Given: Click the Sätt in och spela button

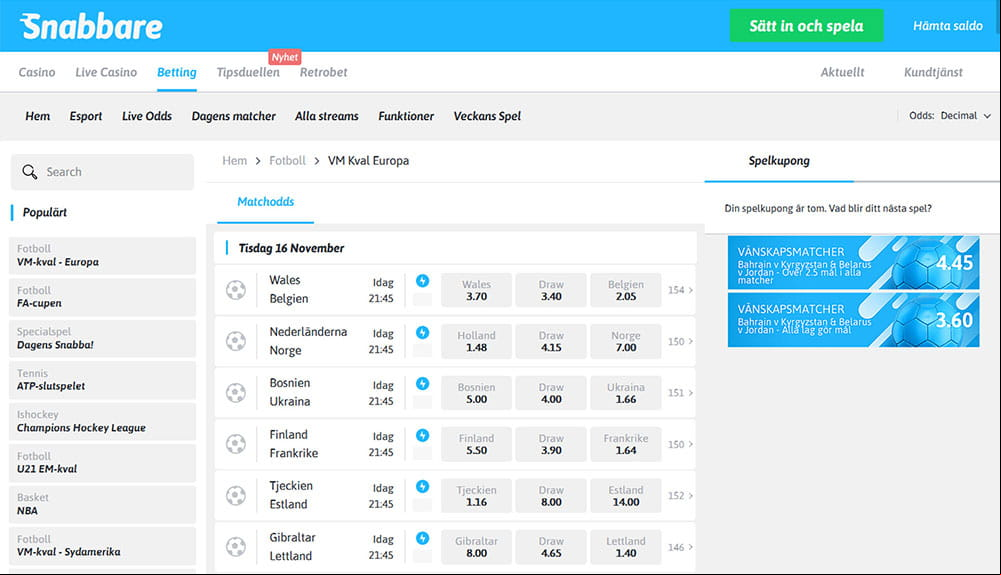Looking at the screenshot, I should [806, 26].
